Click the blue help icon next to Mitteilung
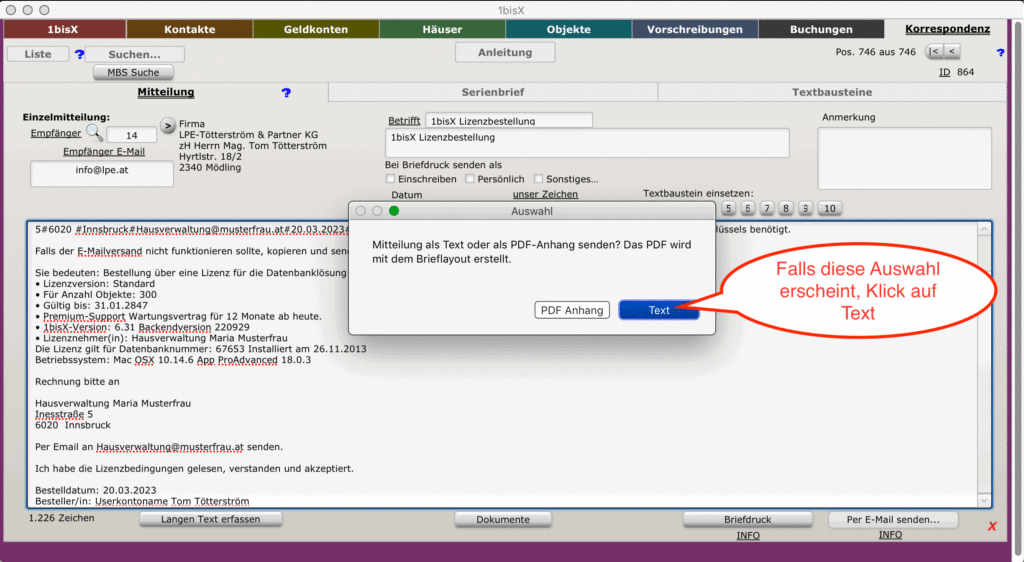The height and width of the screenshot is (562, 1024). click(286, 93)
